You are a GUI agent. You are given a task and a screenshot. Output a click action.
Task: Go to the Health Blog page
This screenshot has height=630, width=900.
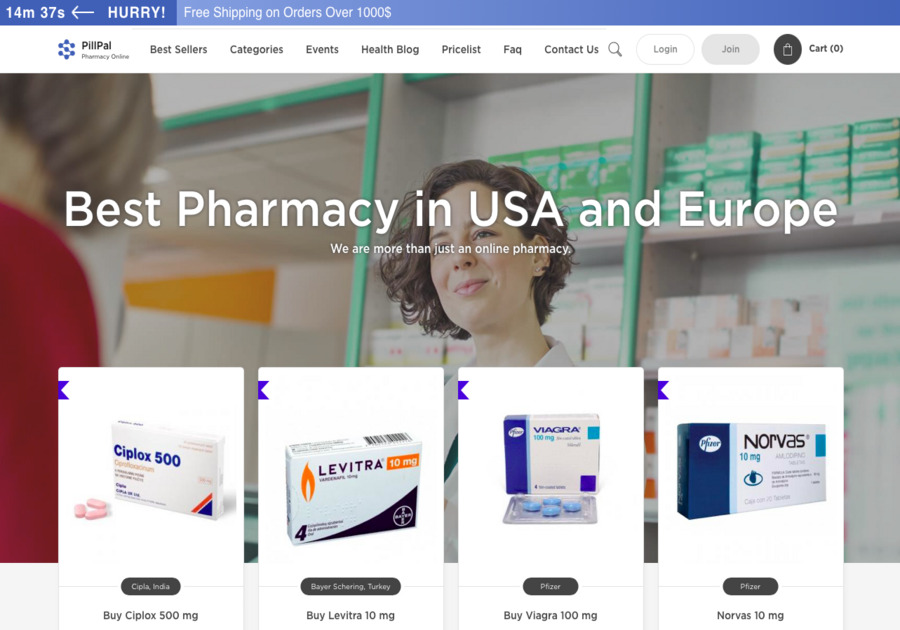coord(390,49)
